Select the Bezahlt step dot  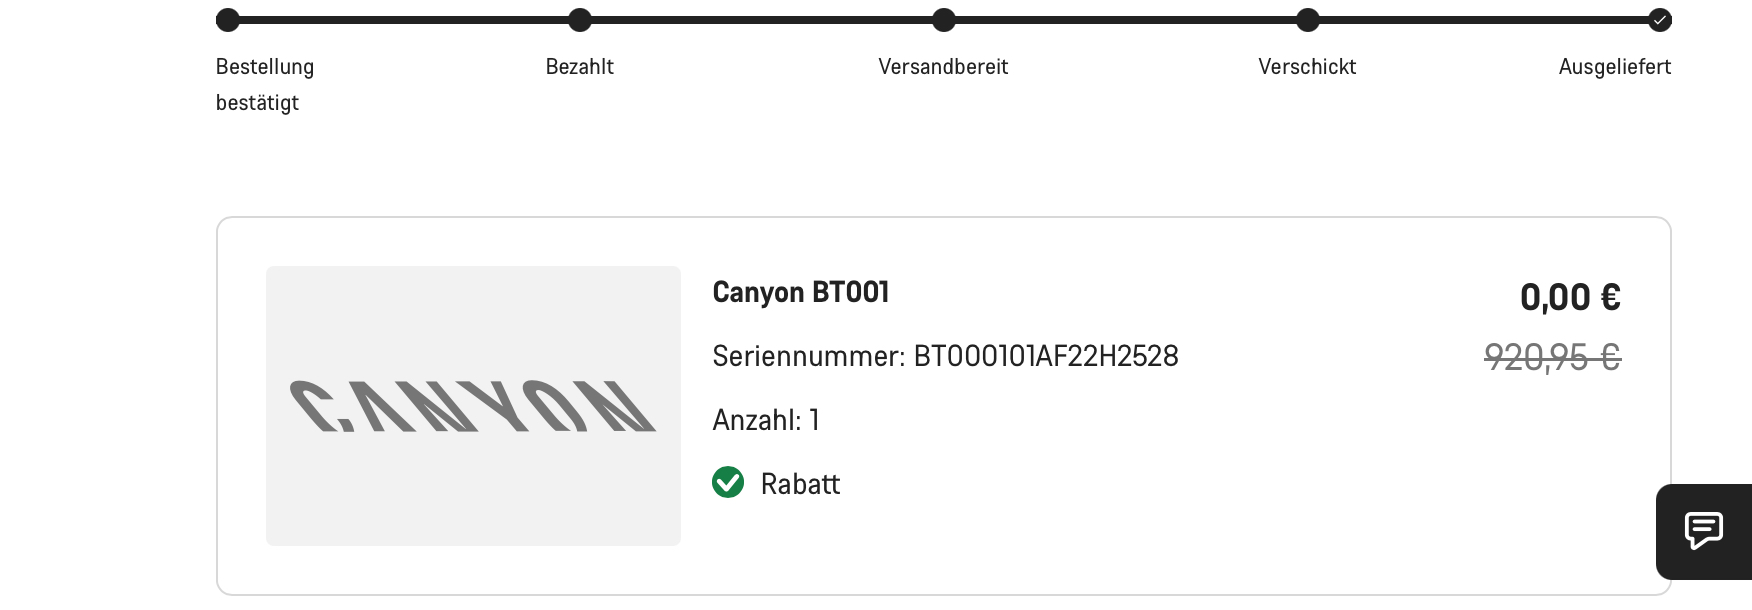click(580, 20)
